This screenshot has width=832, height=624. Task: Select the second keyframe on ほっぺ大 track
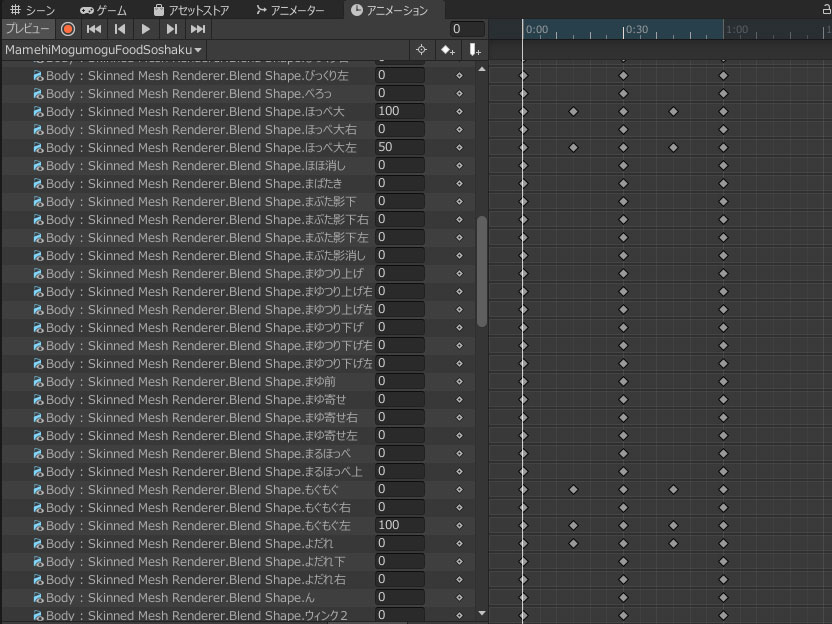pyautogui.click(x=573, y=111)
